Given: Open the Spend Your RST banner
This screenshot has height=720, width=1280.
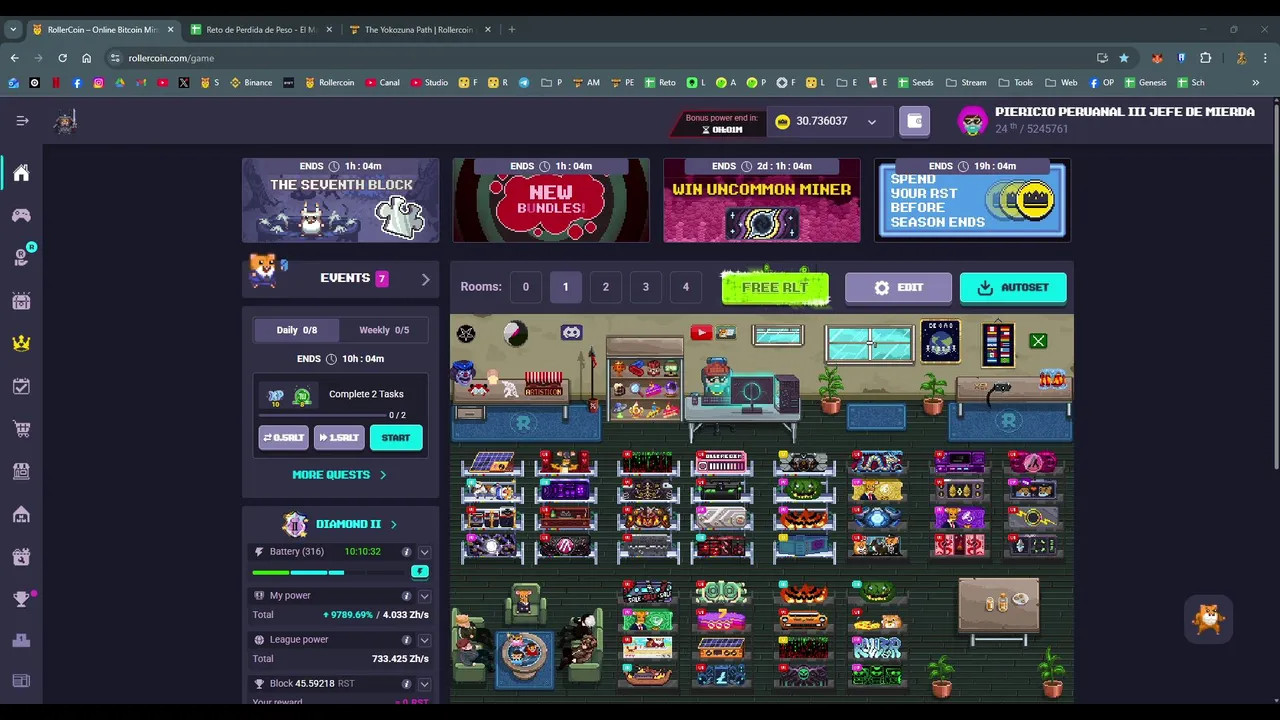Looking at the screenshot, I should [972, 200].
